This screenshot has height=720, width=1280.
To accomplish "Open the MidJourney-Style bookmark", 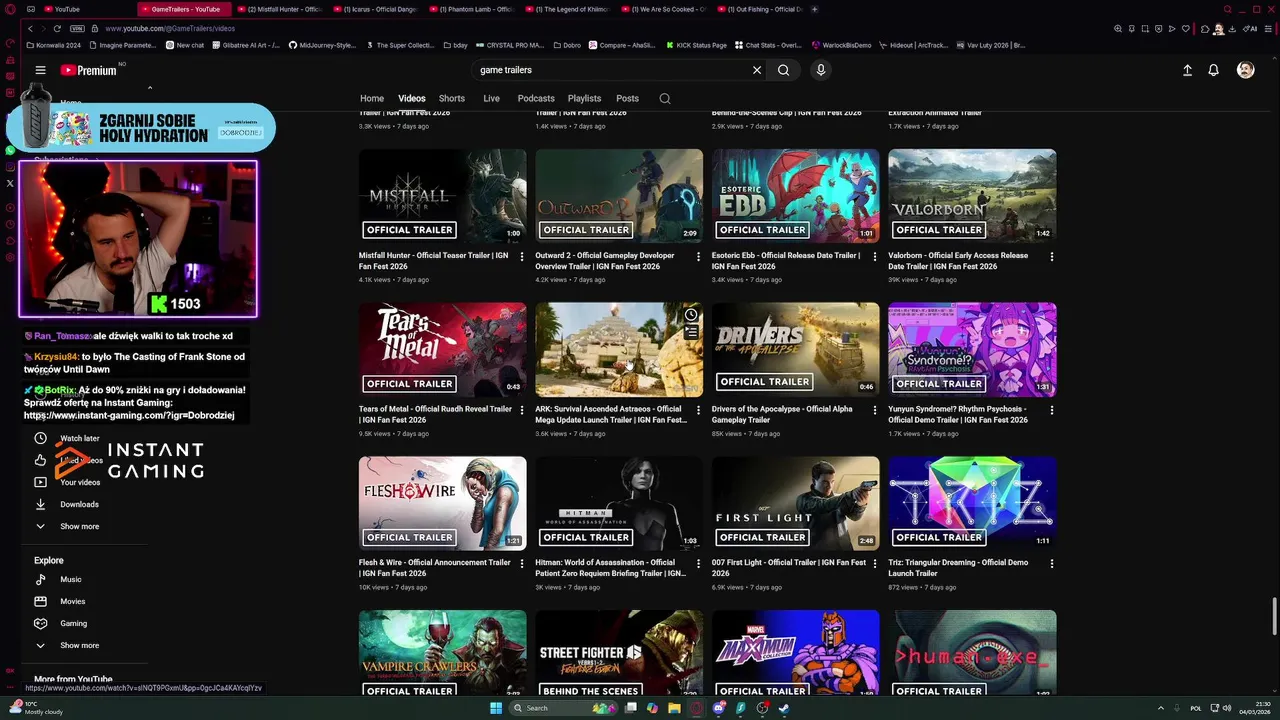I will [322, 45].
